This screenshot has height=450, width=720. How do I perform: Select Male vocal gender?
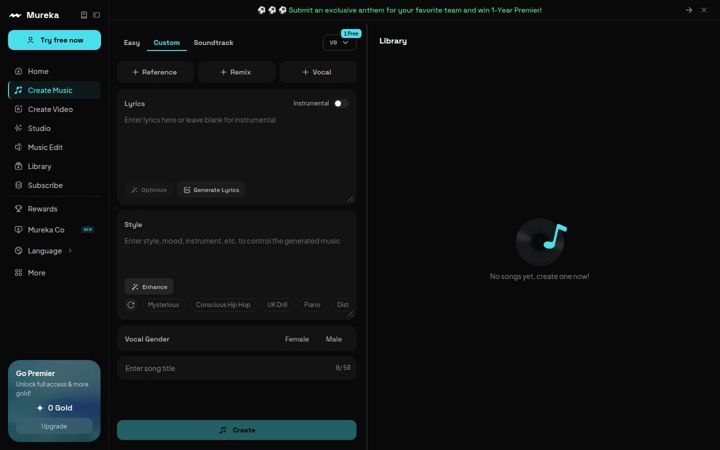(x=334, y=339)
